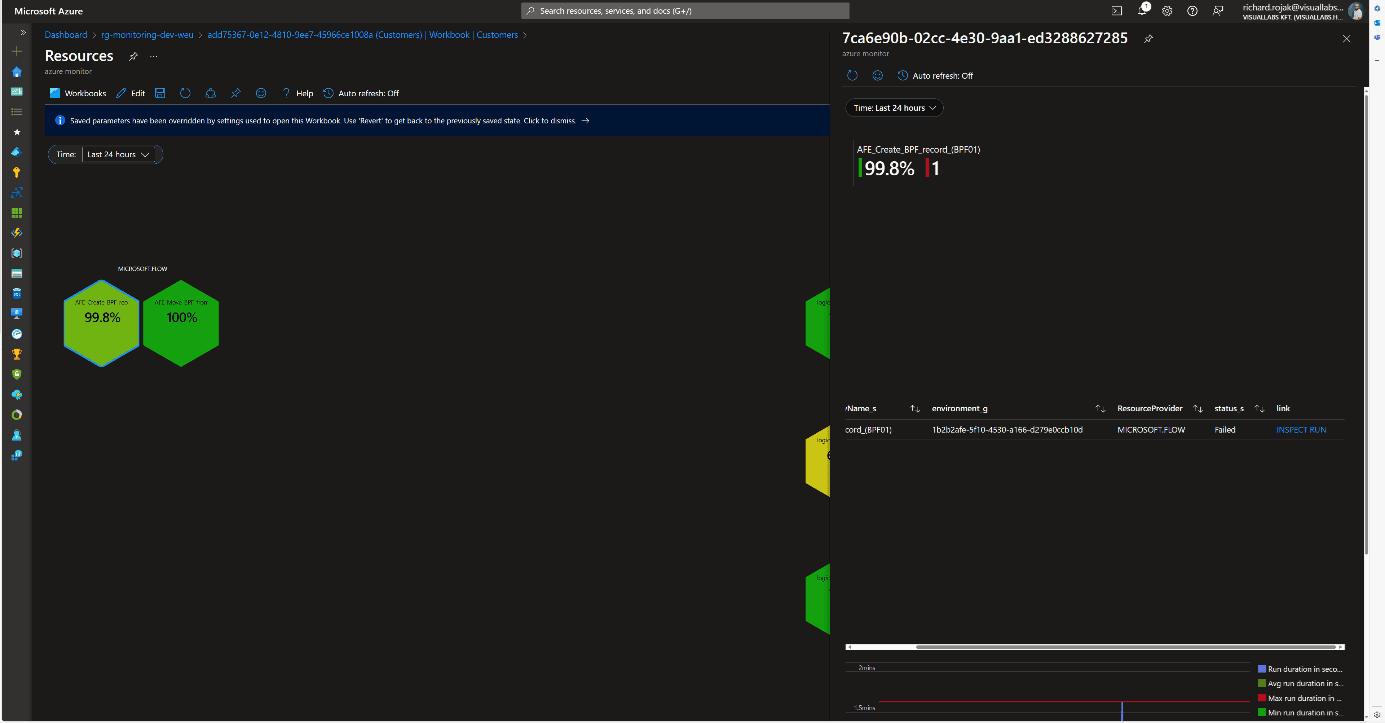Toggle Min run duration legend swatch
This screenshot has height=723, width=1385.
click(1262, 712)
